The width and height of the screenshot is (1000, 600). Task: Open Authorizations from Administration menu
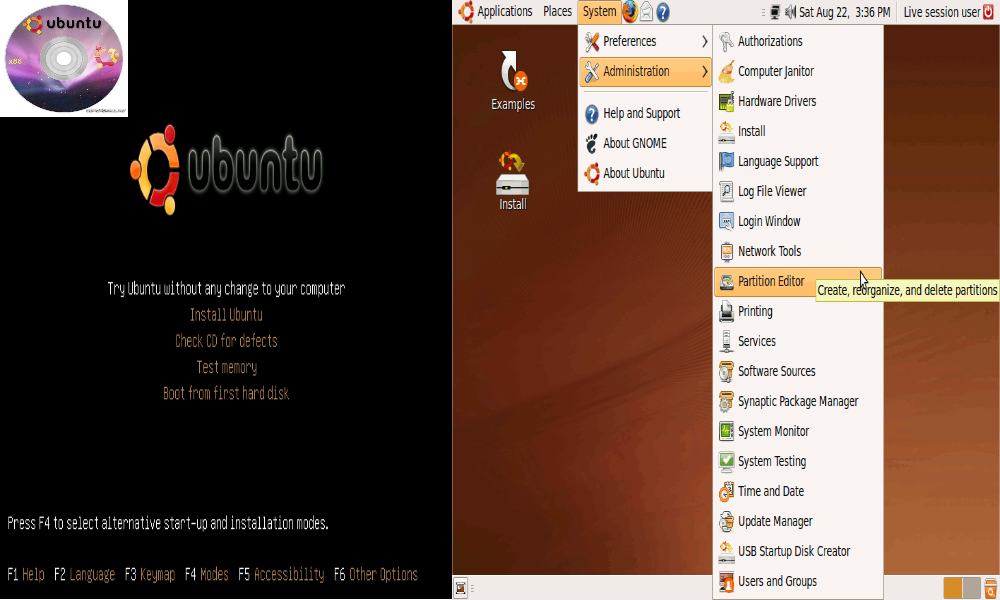point(798,41)
